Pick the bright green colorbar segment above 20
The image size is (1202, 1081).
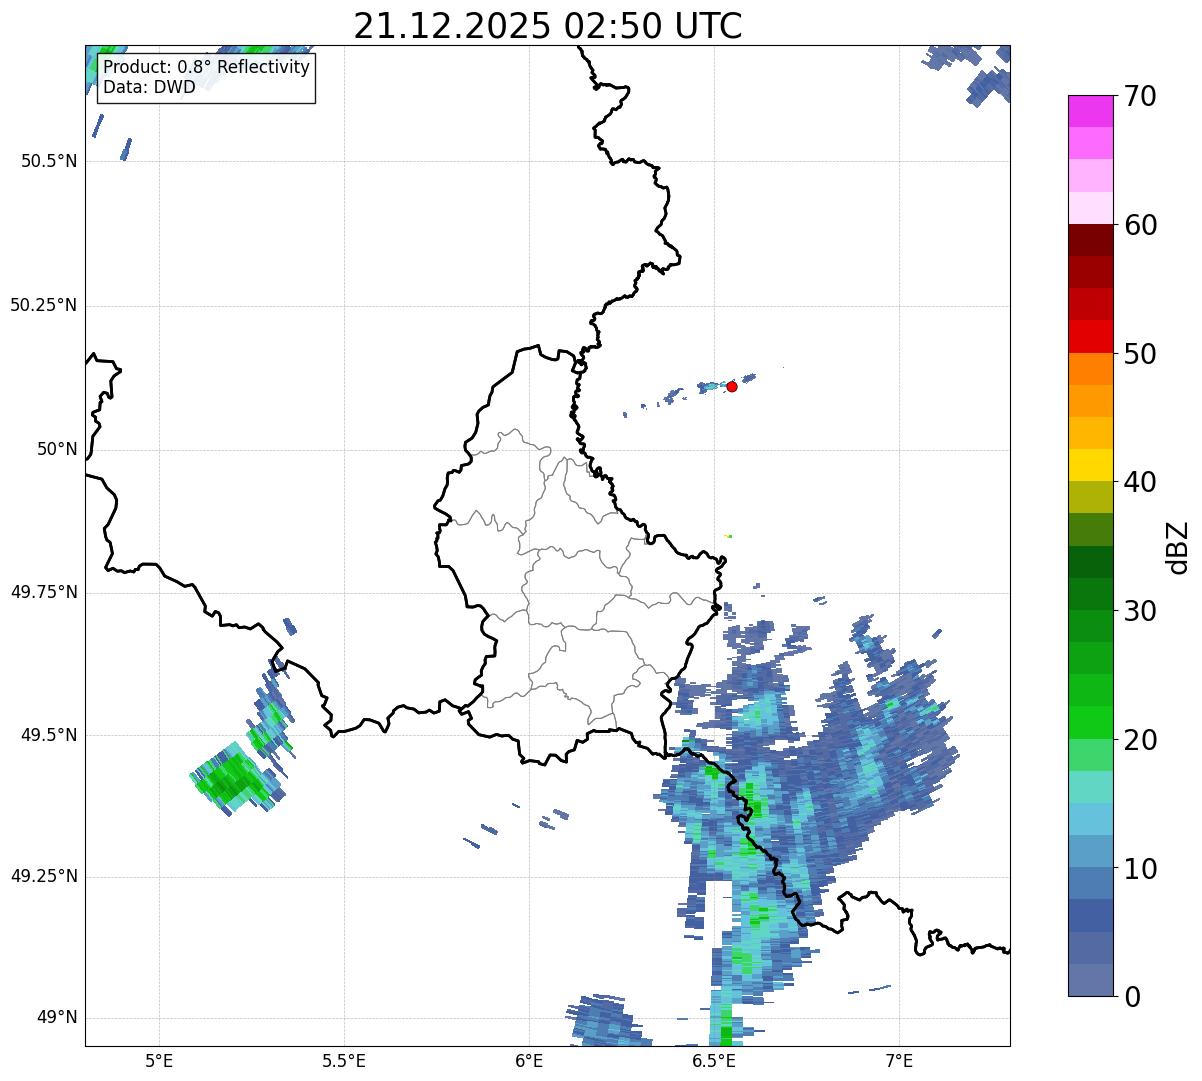click(1092, 722)
